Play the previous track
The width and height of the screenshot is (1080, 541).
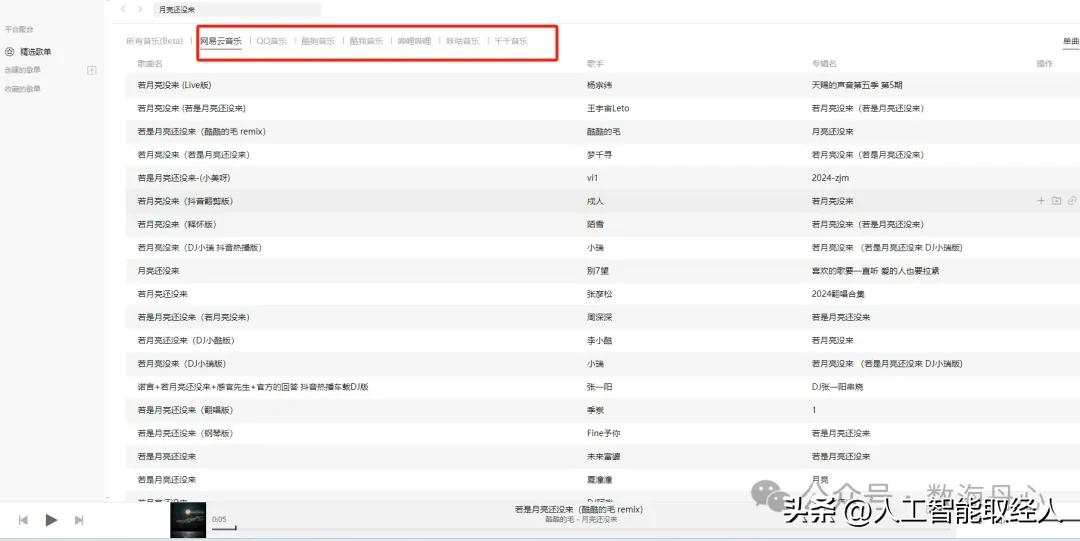23,520
